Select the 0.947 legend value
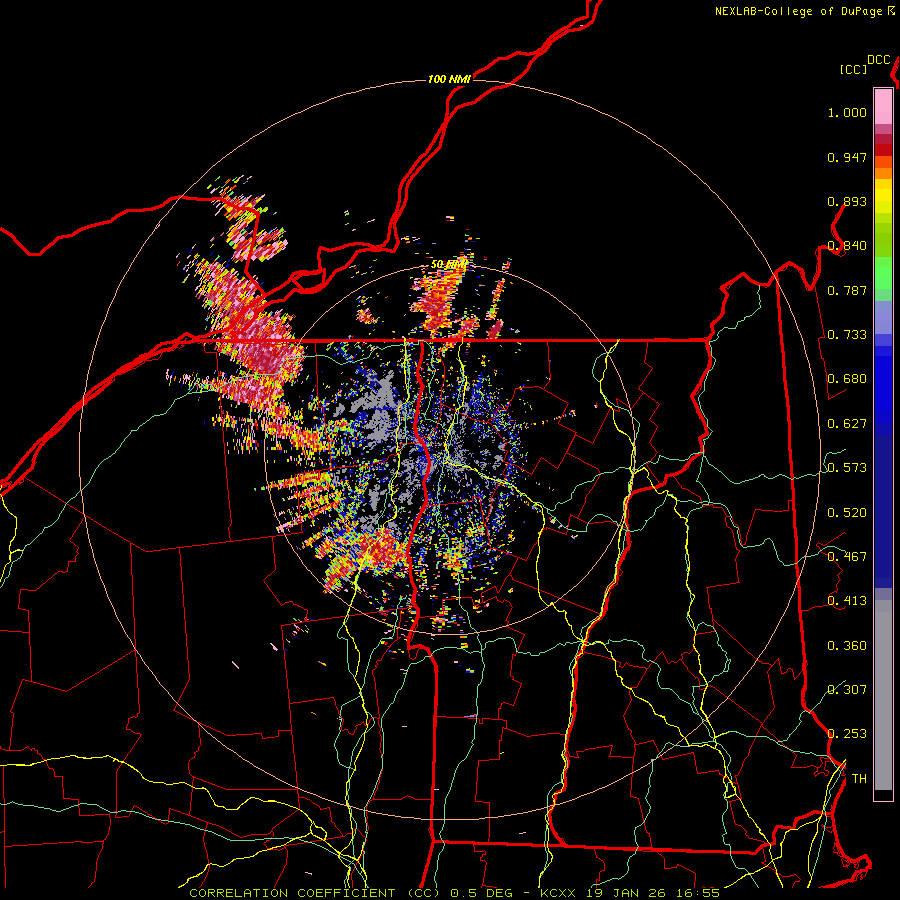 pos(847,157)
